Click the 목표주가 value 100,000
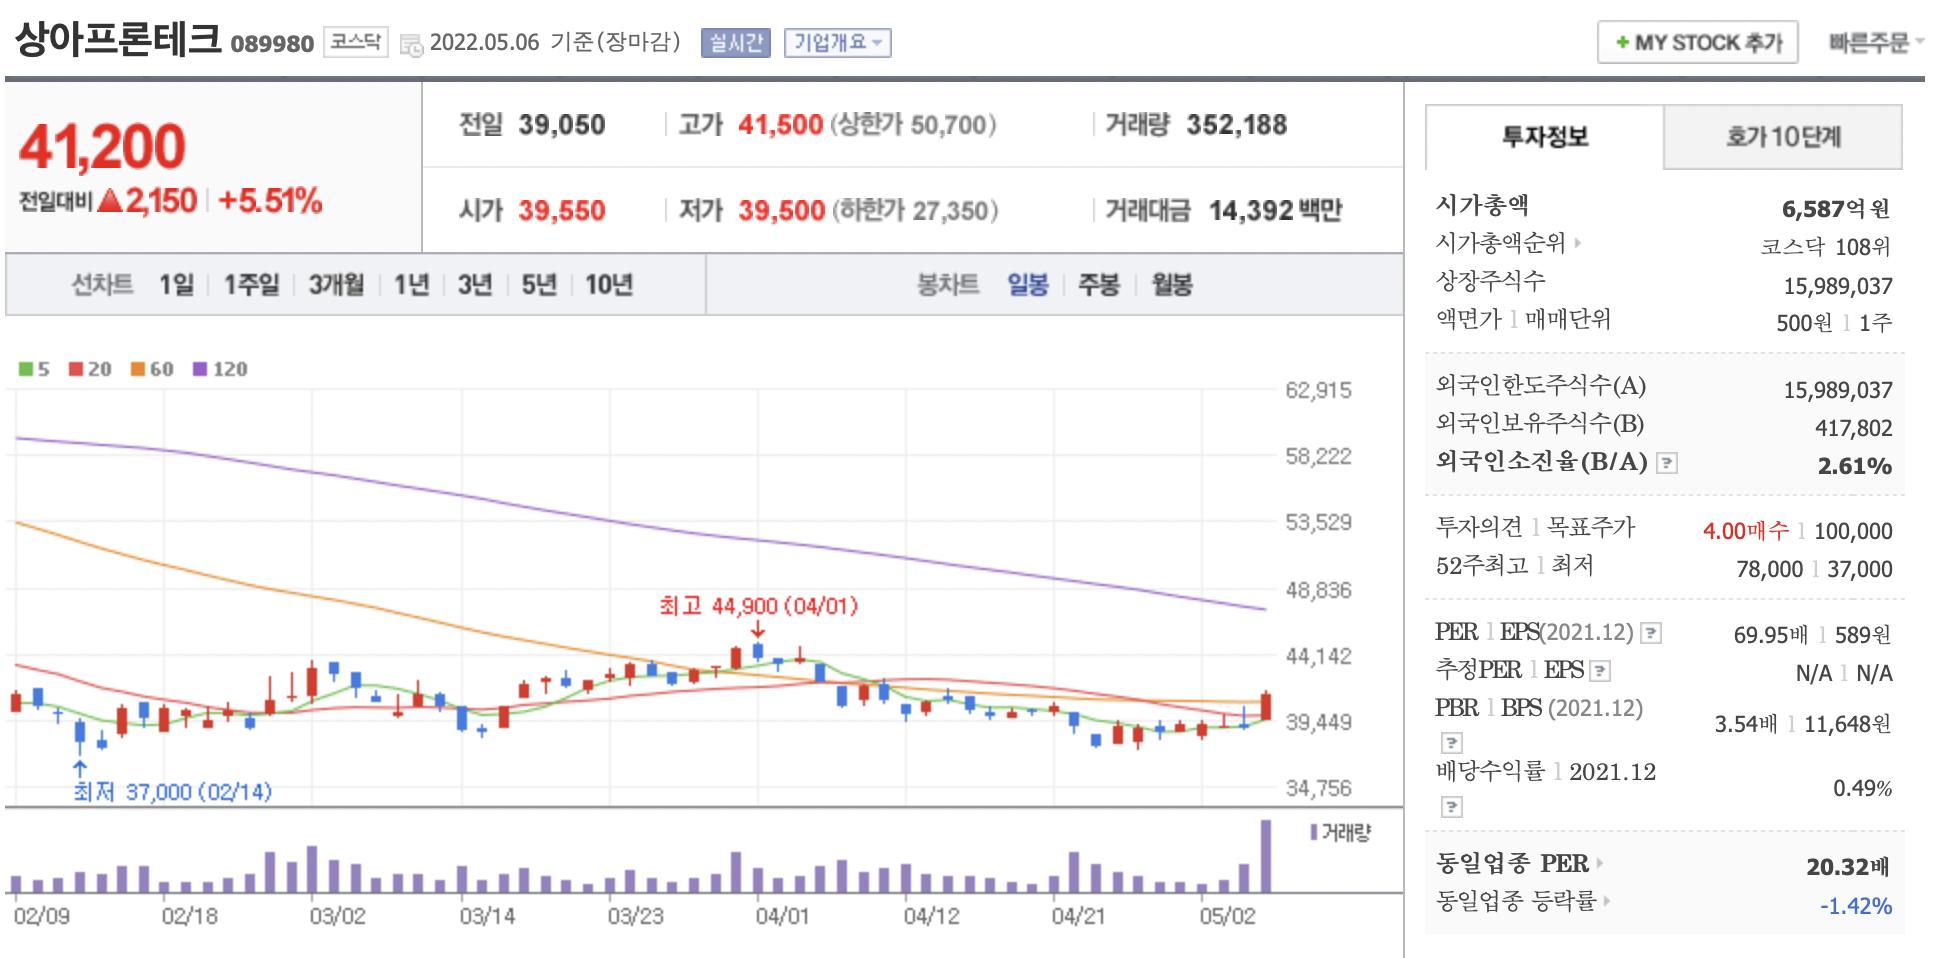Viewport: 1942px width, 958px height. (x=1853, y=531)
